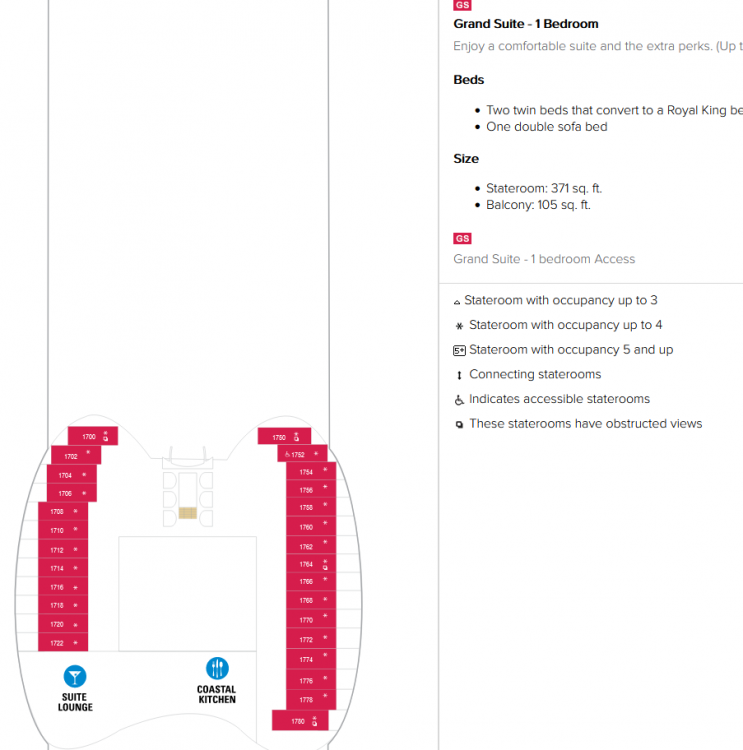Viewport: 743px width, 750px height.
Task: Click the obstructed view icon on stateroom 1780
Action: 314,723
